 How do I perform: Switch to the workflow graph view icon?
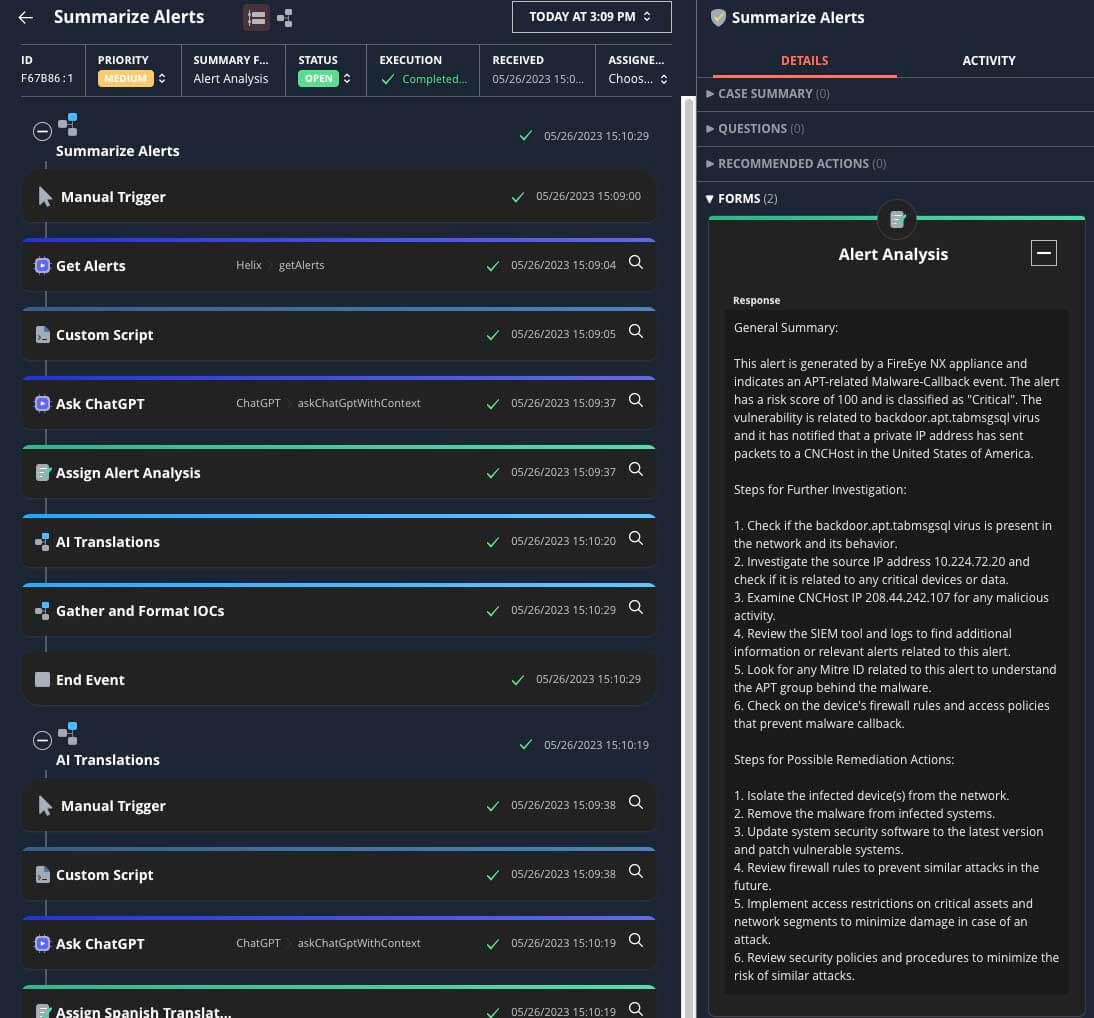(x=285, y=17)
